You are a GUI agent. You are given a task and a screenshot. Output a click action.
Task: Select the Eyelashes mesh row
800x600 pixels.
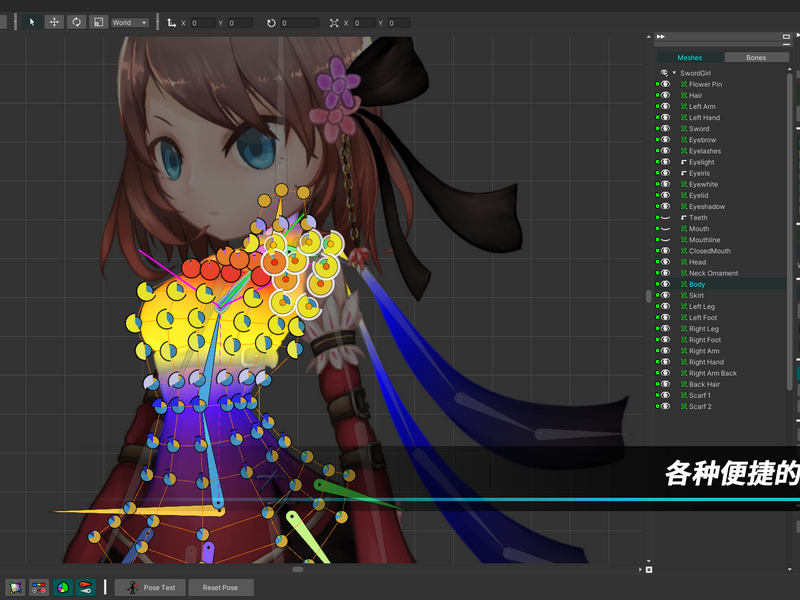pos(721,151)
